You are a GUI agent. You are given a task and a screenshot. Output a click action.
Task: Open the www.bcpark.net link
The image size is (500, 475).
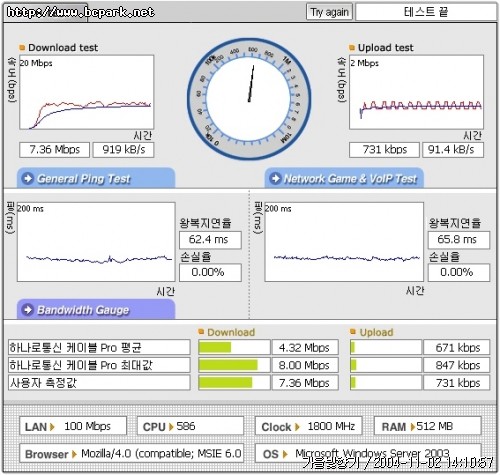click(80, 12)
